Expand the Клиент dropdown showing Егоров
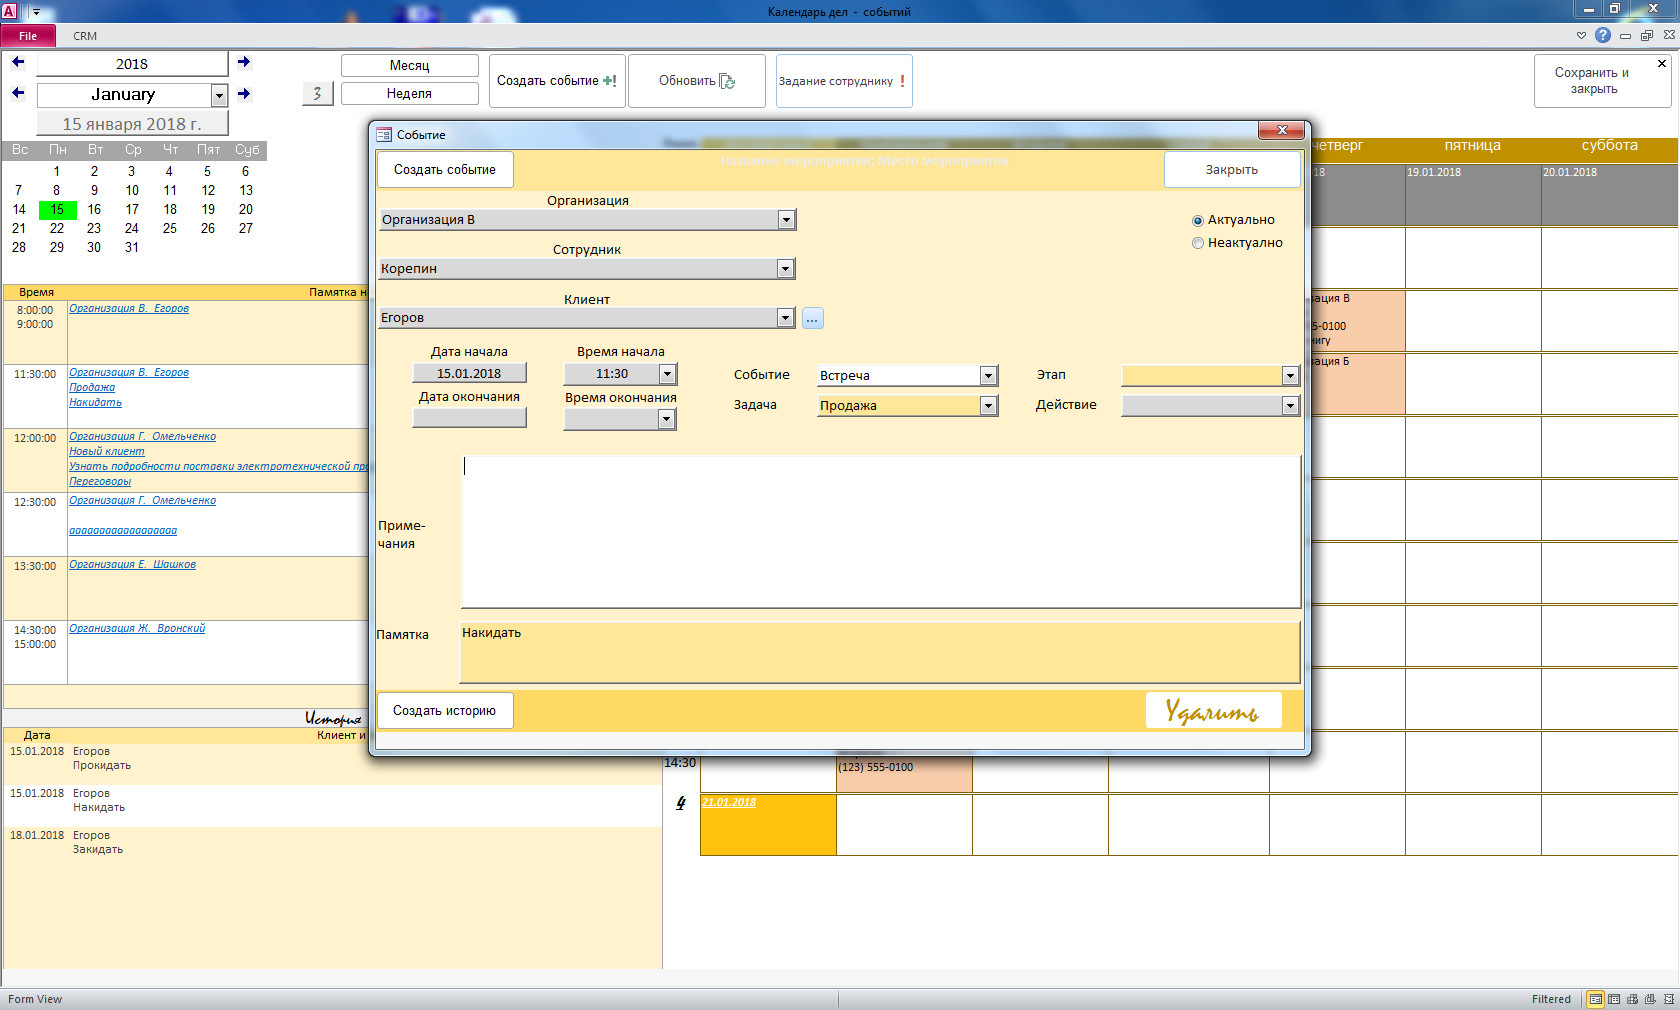Screen dimensions: 1680x1010 click(x=785, y=318)
